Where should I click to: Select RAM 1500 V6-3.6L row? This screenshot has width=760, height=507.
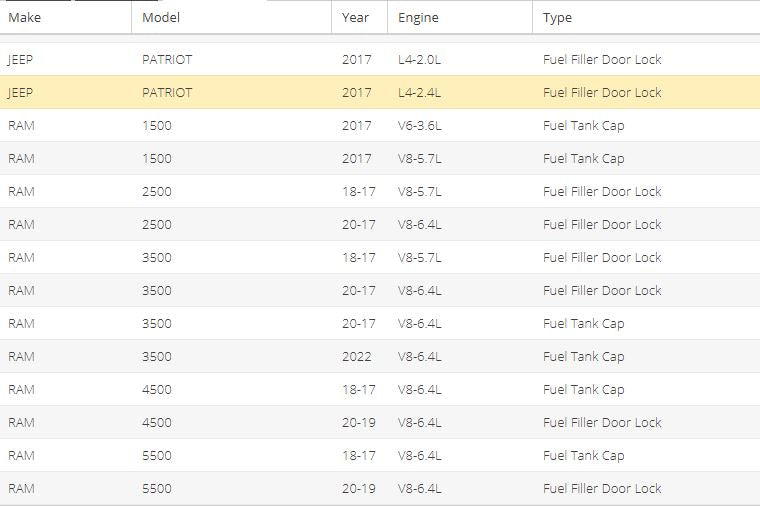(380, 125)
